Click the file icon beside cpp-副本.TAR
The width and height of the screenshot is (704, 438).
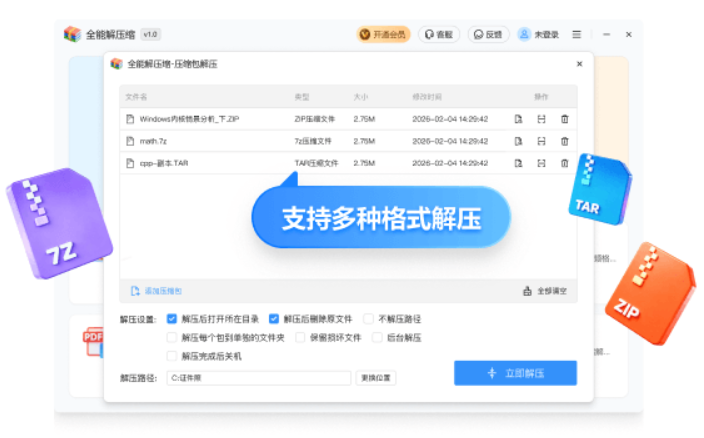pos(130,163)
